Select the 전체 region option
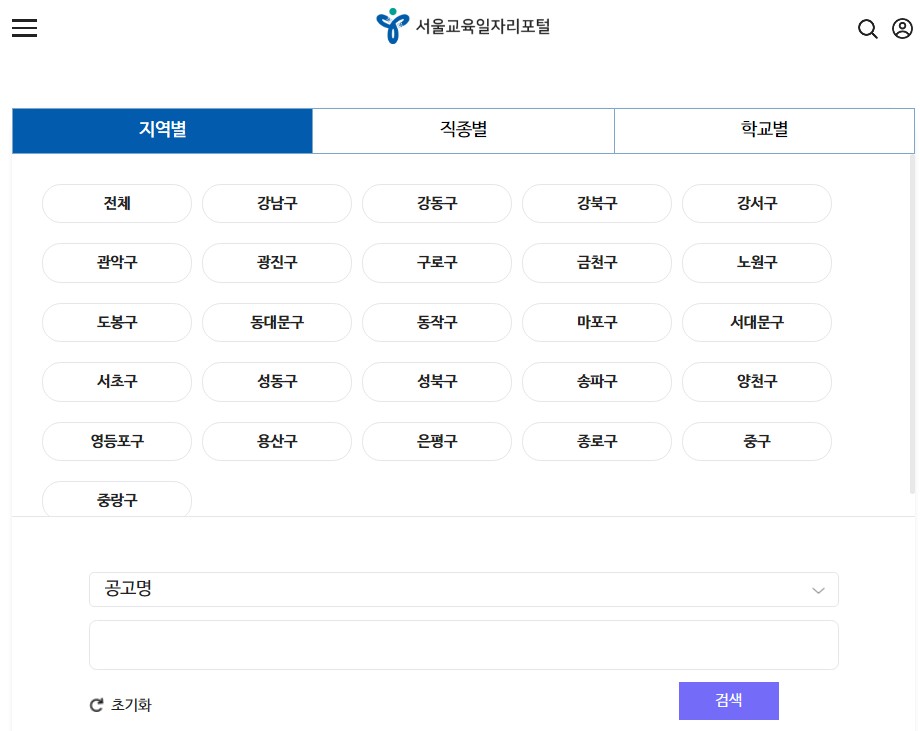Screen dimensions: 920x731 [x=116, y=203]
